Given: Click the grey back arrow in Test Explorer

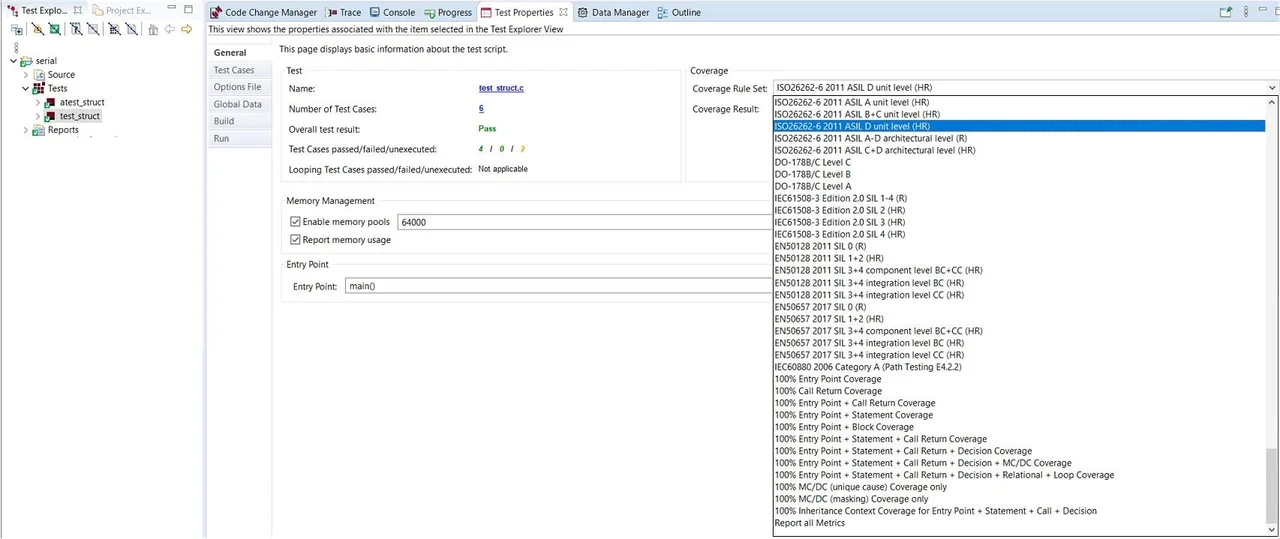Looking at the screenshot, I should coord(170,29).
